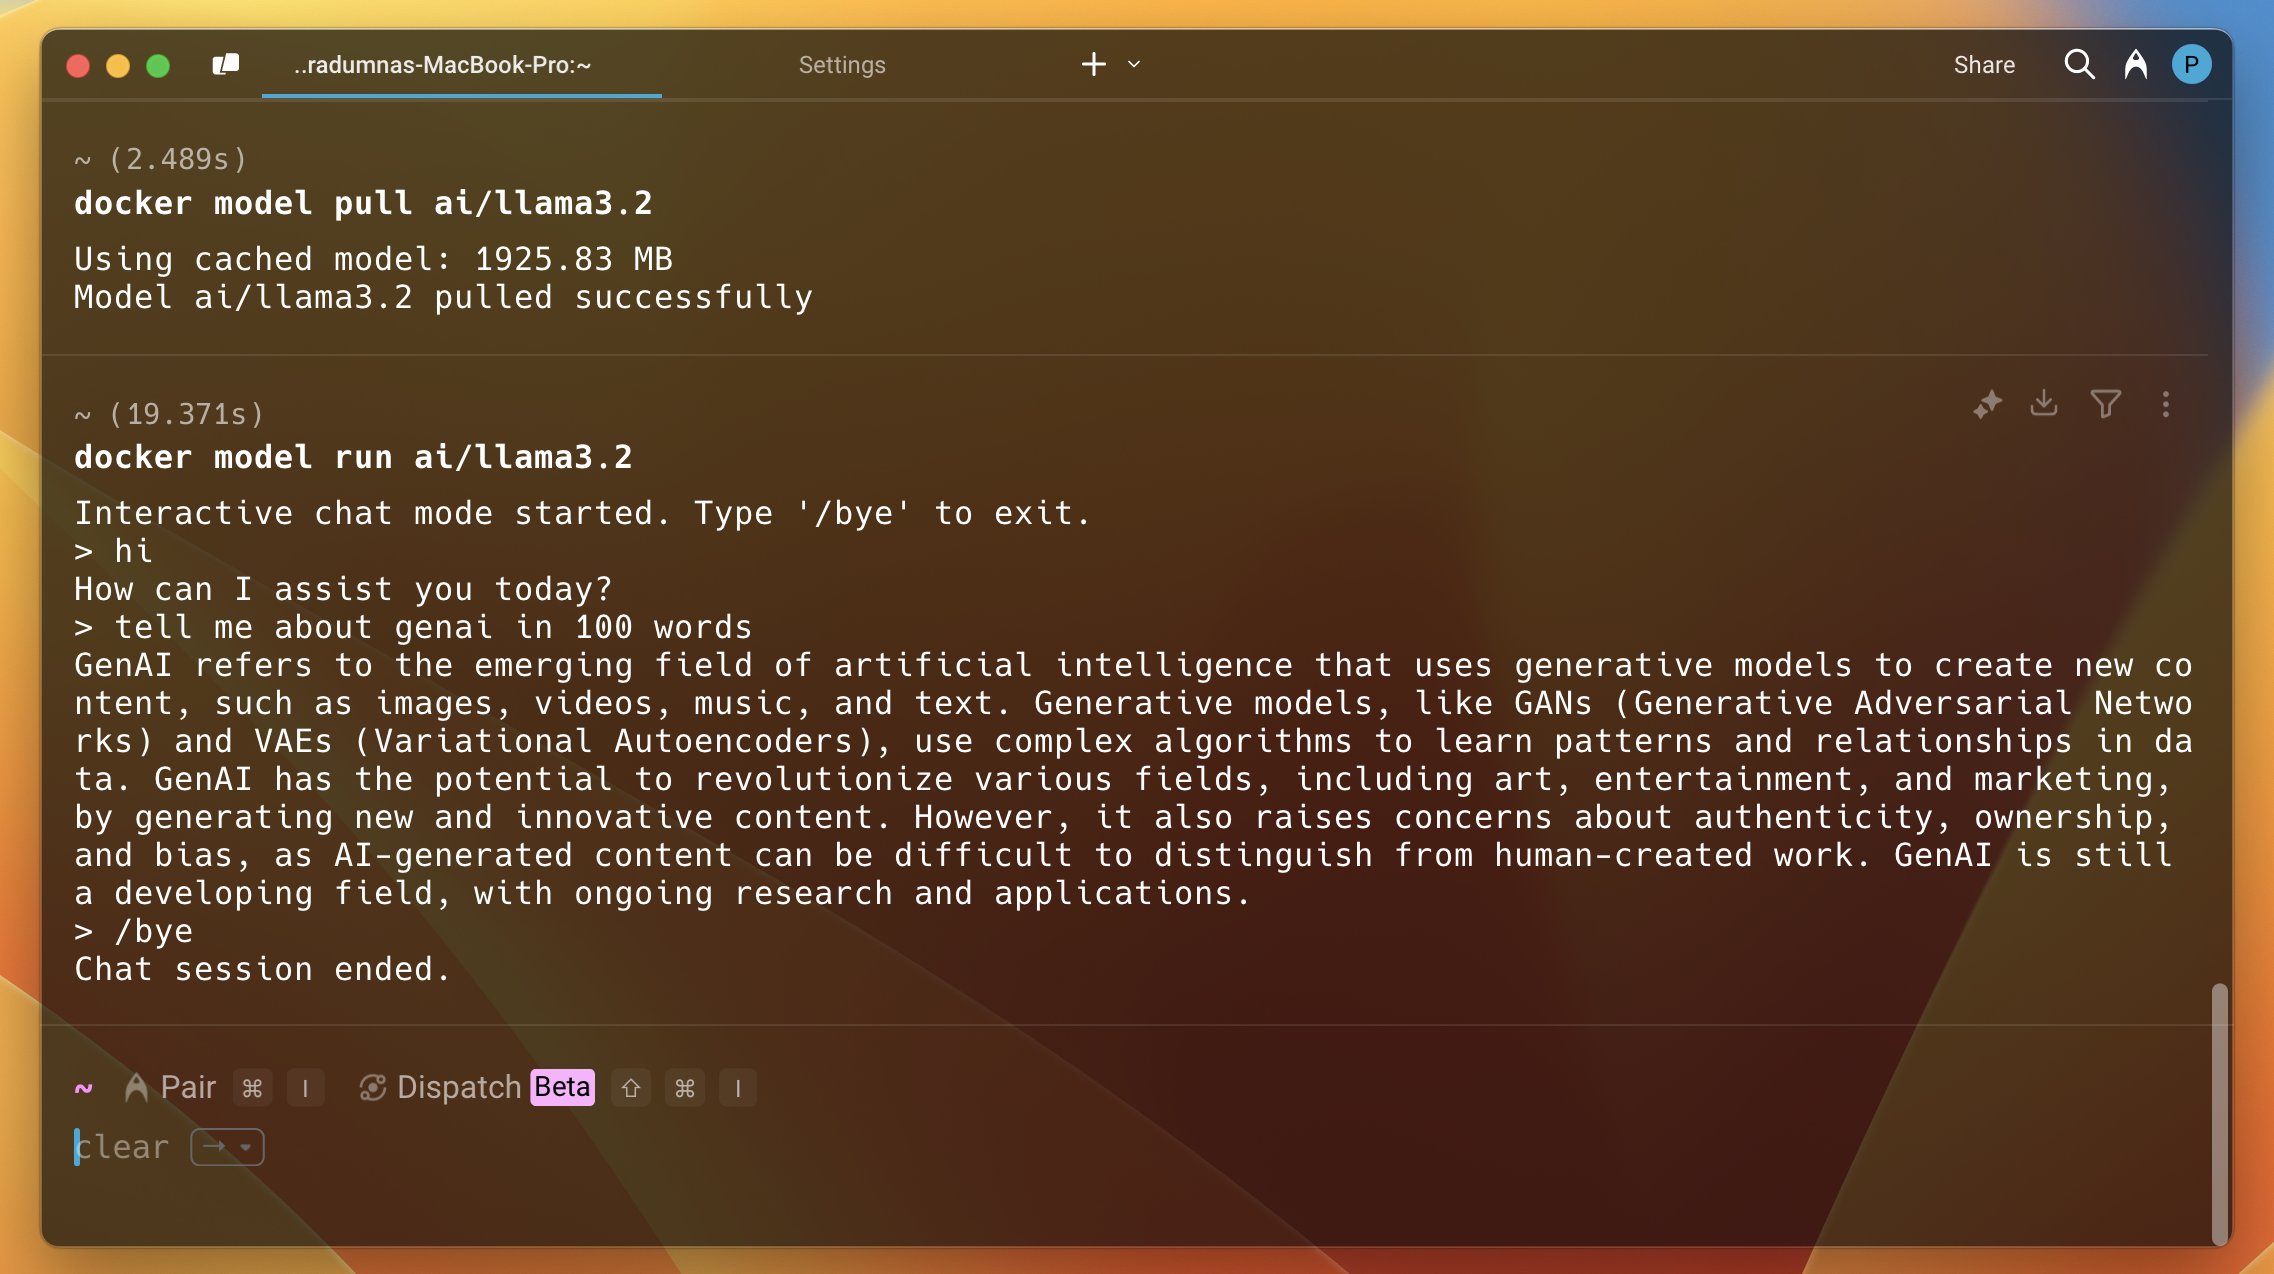Open the block's three-dot more menu

click(2166, 404)
